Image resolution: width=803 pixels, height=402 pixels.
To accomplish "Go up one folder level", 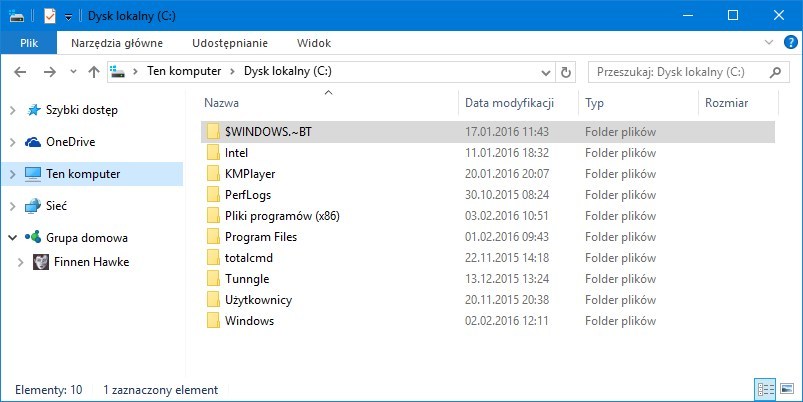I will click(x=94, y=72).
